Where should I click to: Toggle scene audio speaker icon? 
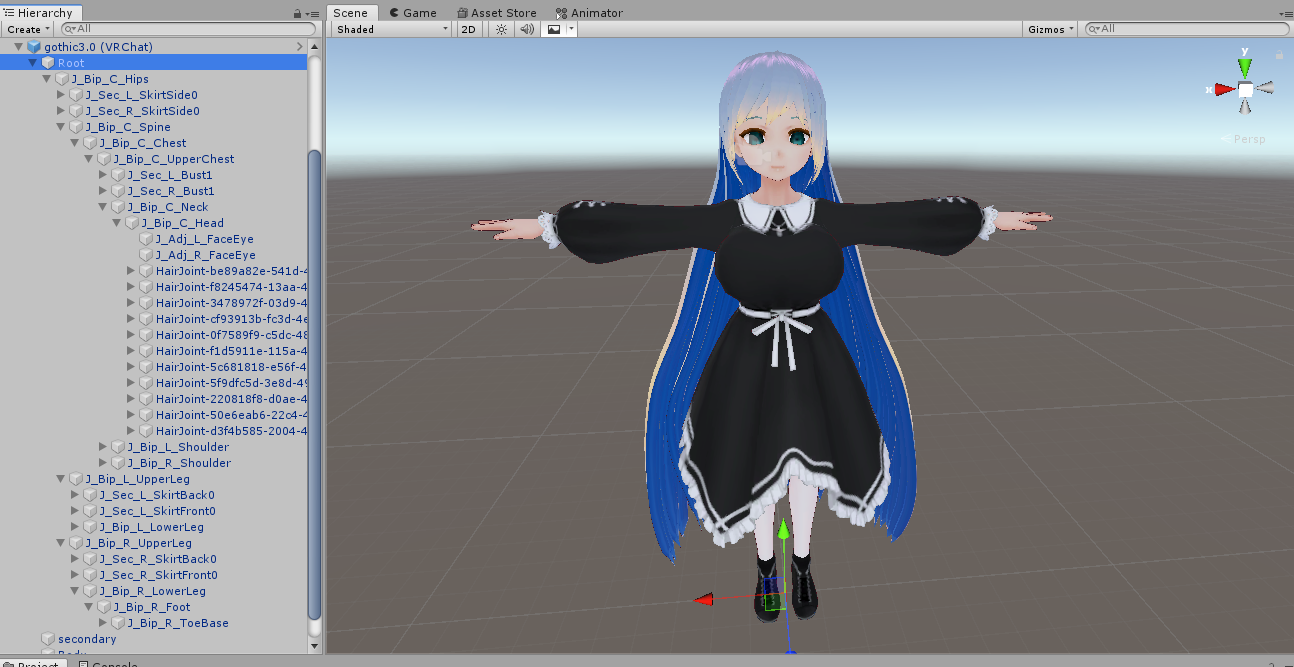click(527, 29)
